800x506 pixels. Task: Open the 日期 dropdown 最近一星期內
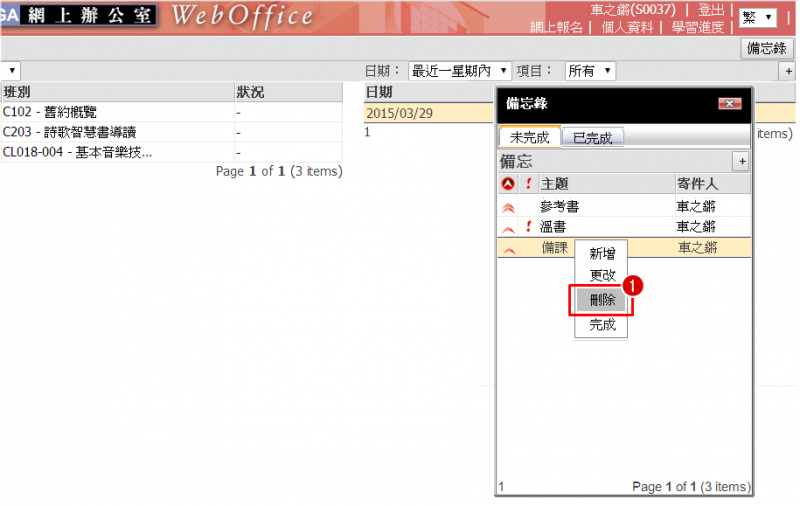point(460,71)
